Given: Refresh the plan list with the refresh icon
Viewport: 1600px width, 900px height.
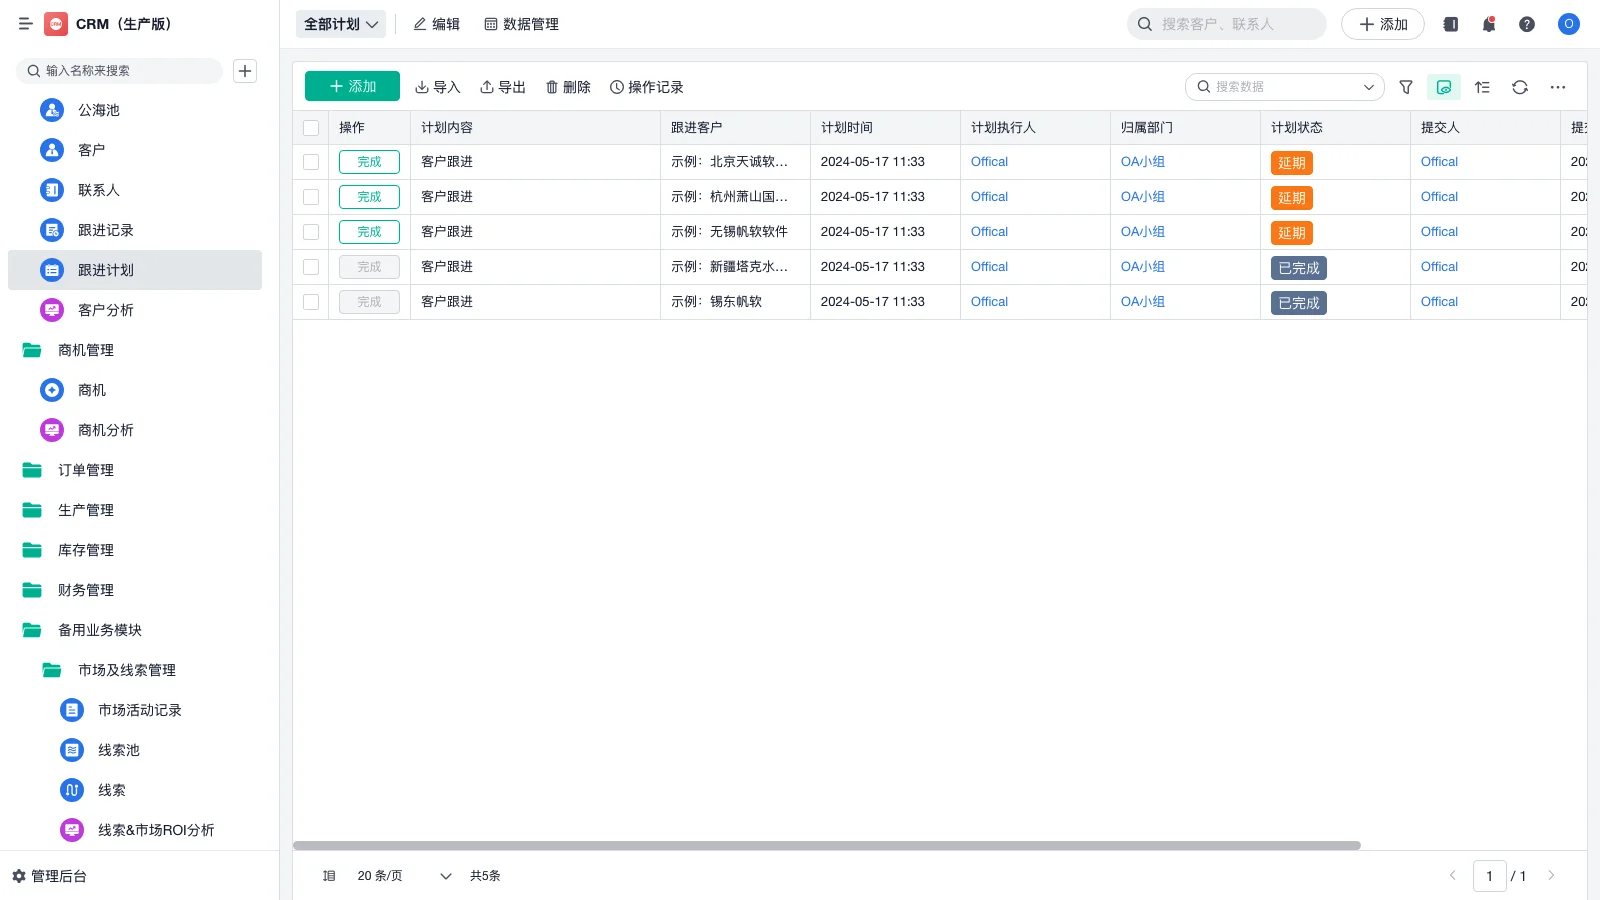Looking at the screenshot, I should (1520, 87).
